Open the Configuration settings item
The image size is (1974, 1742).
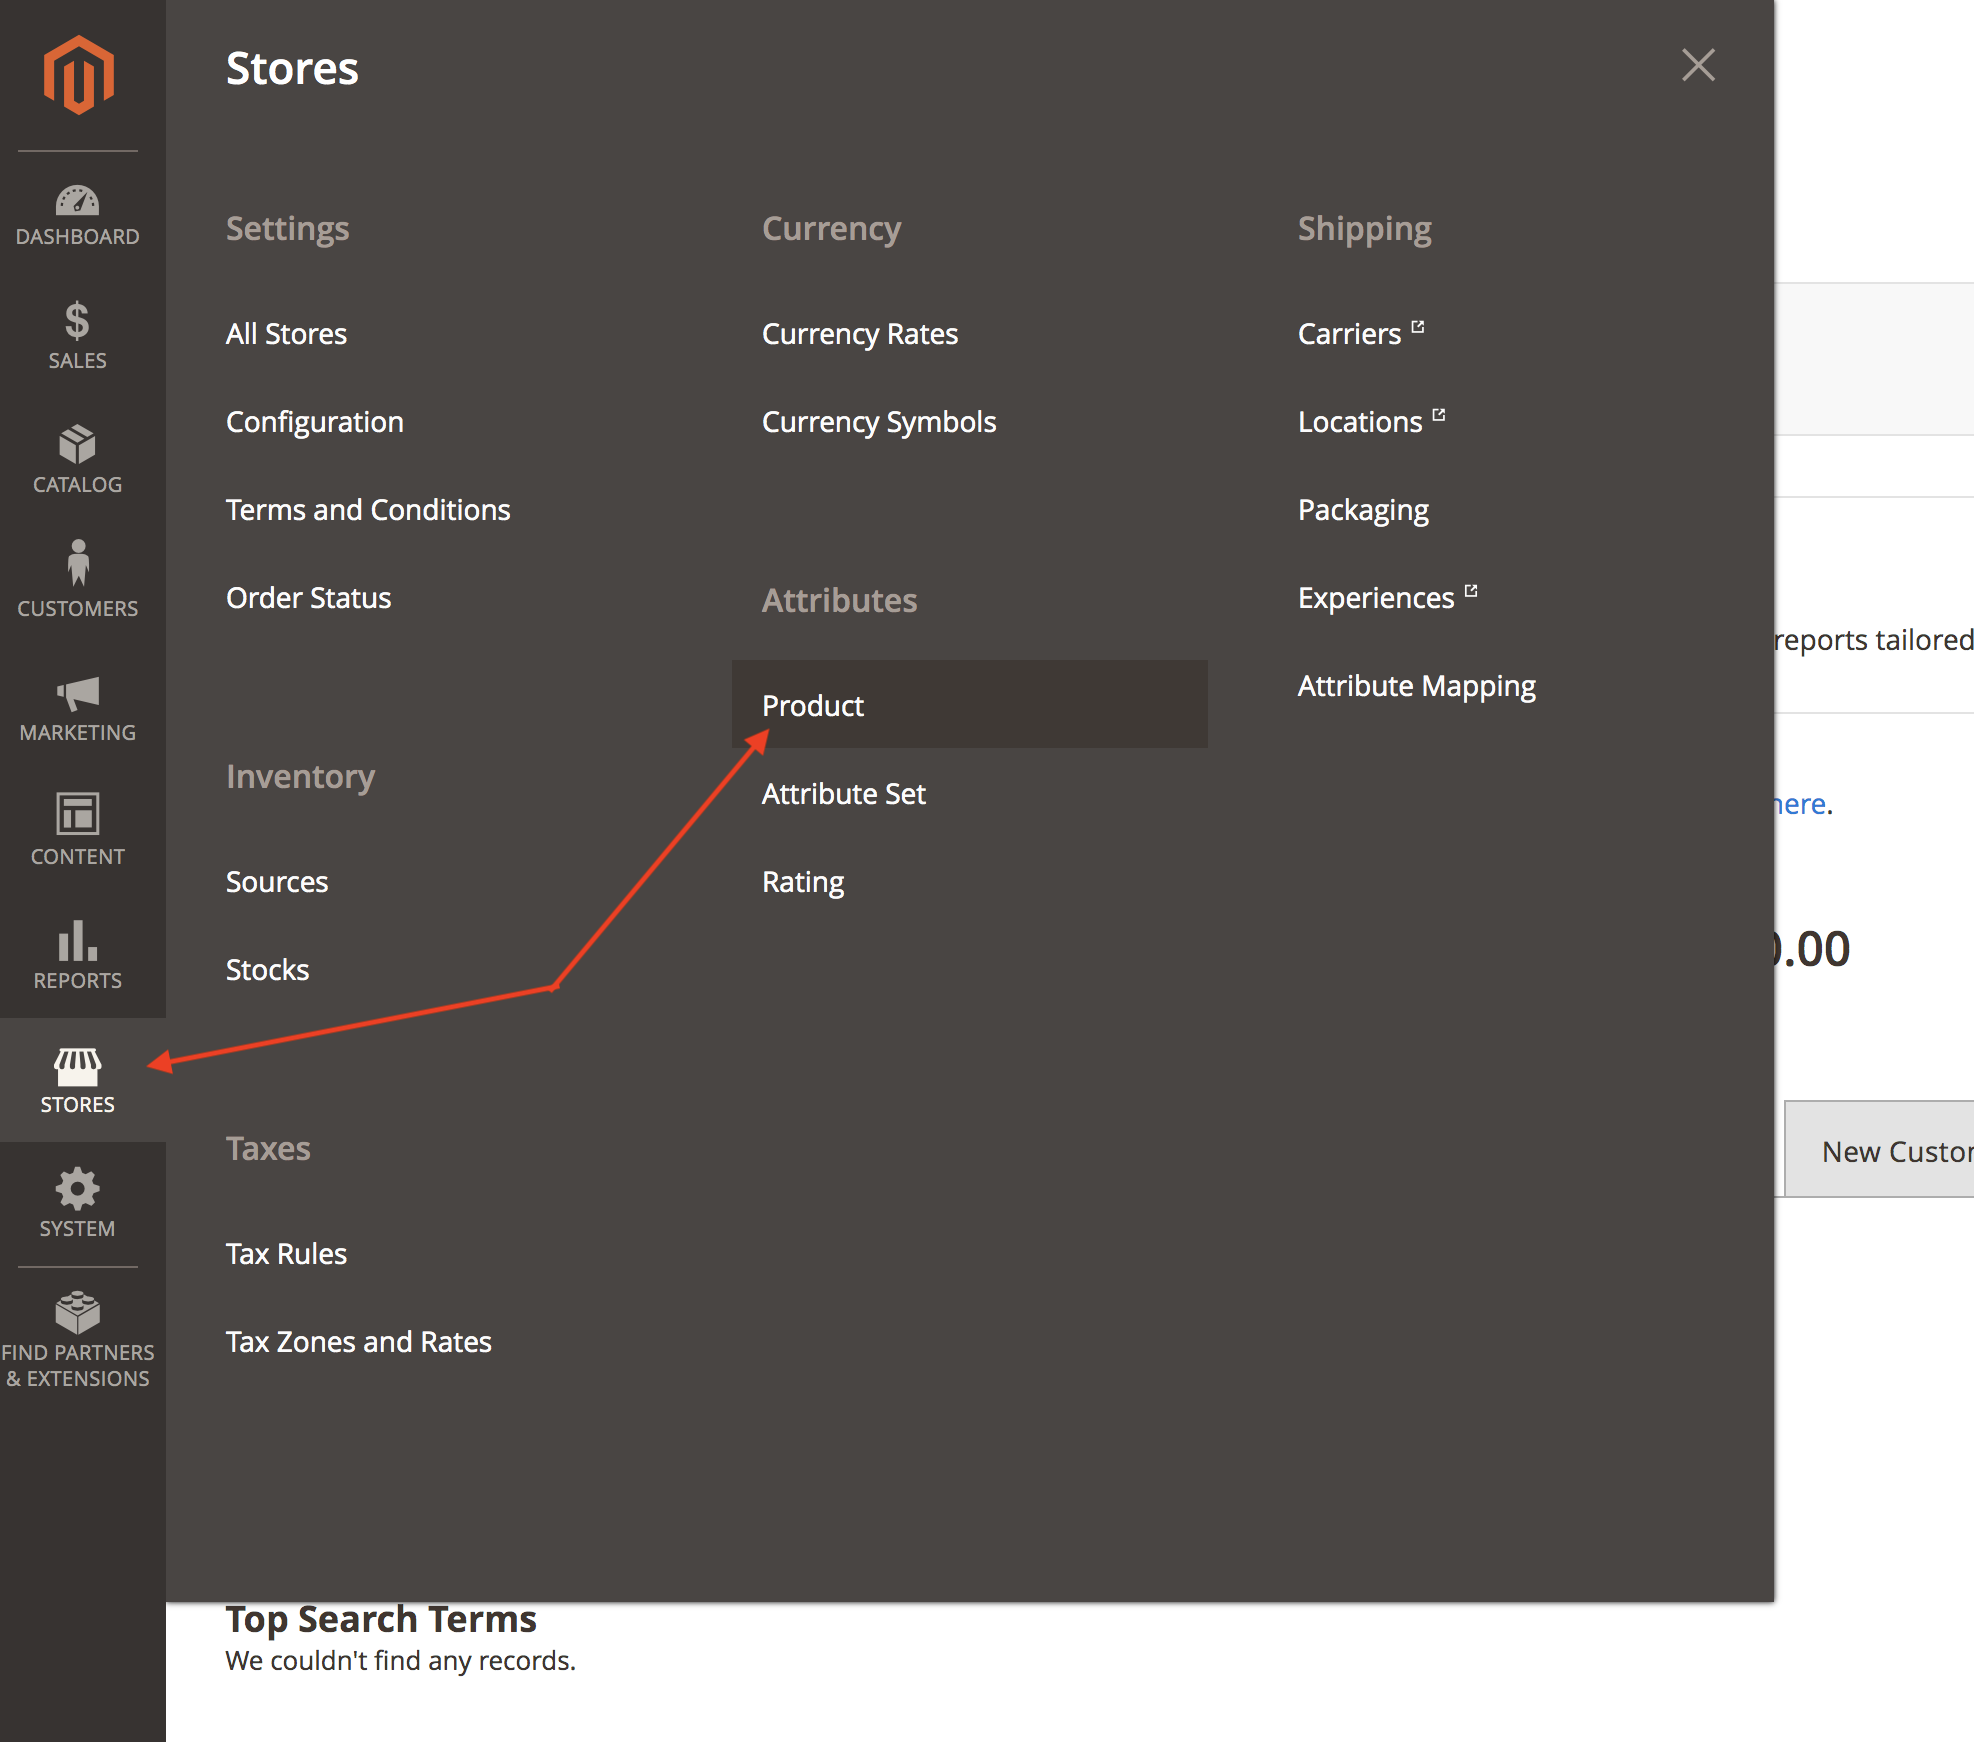[314, 422]
